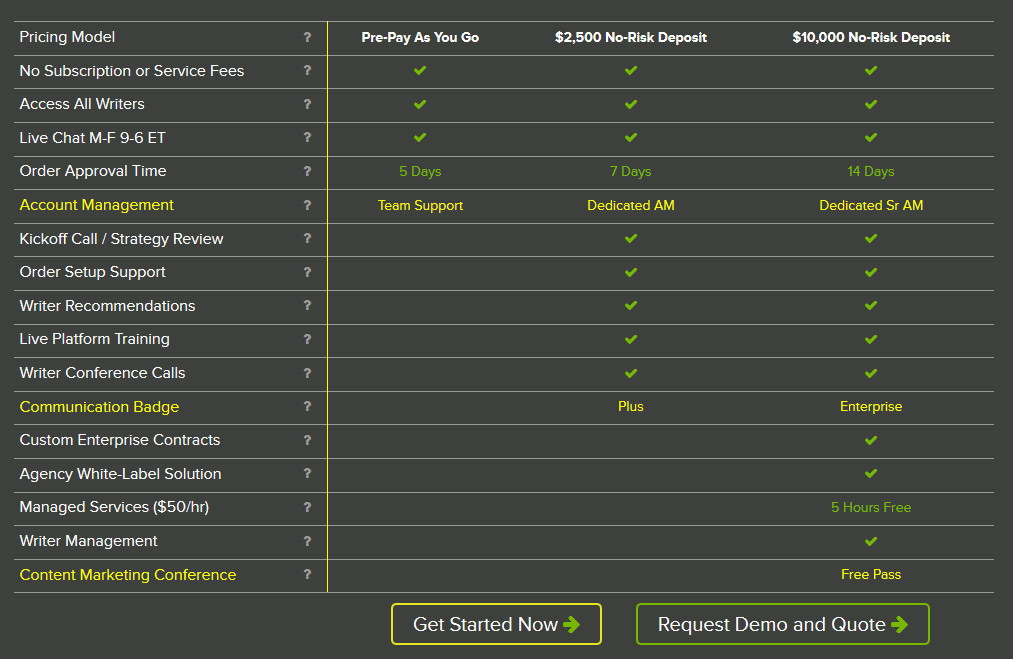This screenshot has height=659, width=1013.
Task: Click Request Demo and Quote
Action: click(x=782, y=623)
